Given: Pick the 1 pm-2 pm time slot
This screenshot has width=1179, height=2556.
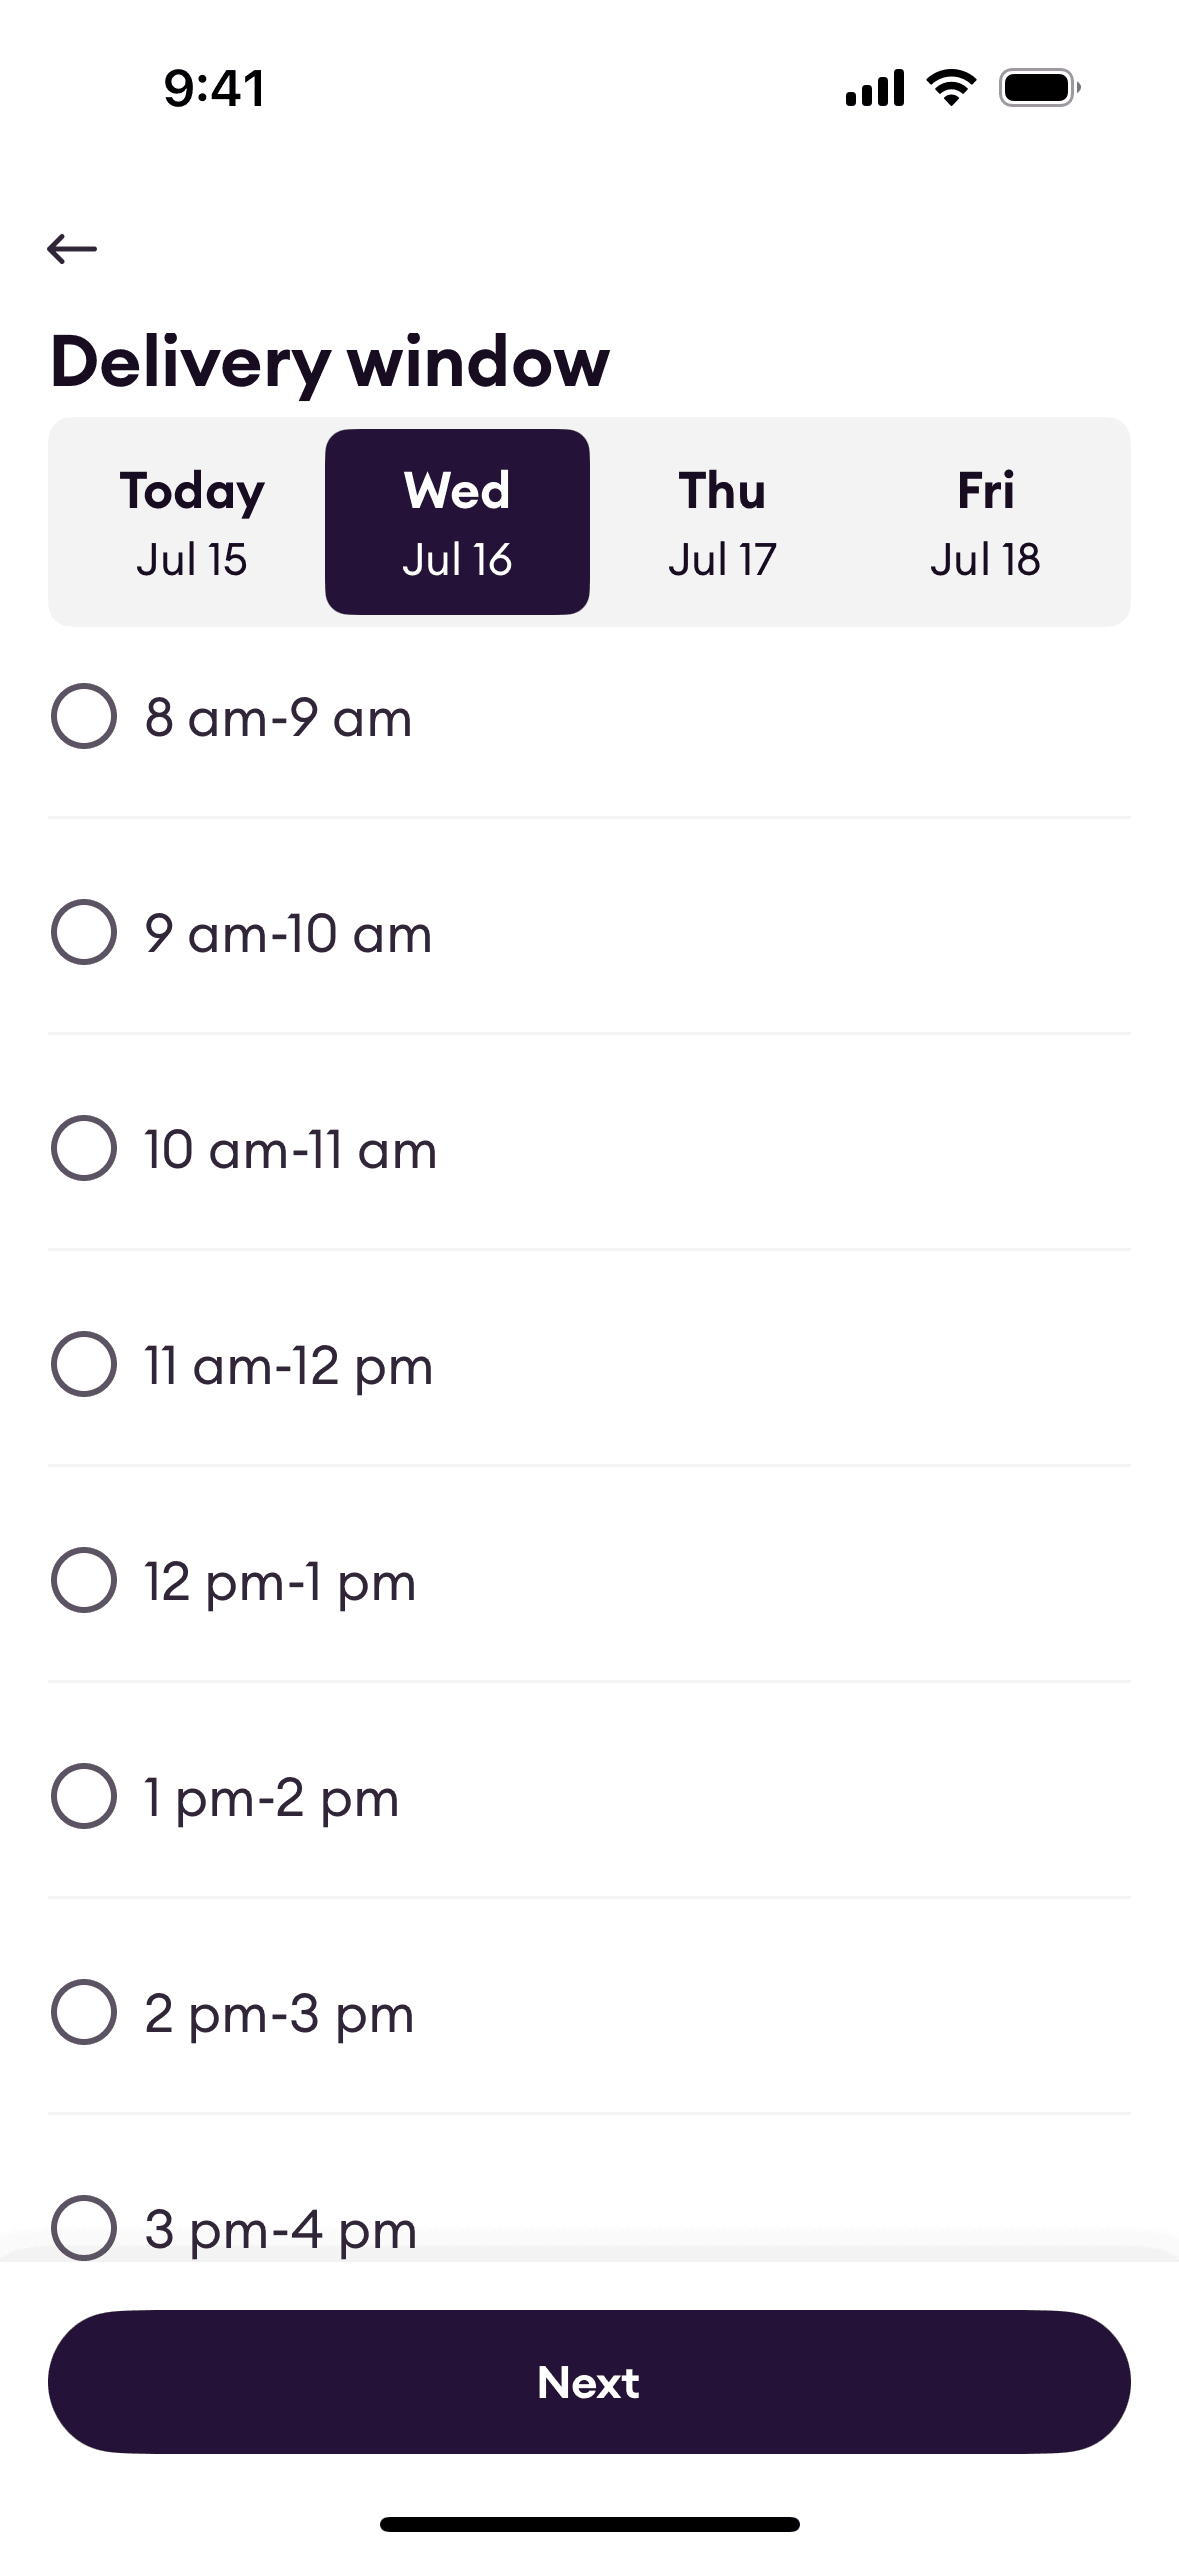Looking at the screenshot, I should coord(84,1796).
